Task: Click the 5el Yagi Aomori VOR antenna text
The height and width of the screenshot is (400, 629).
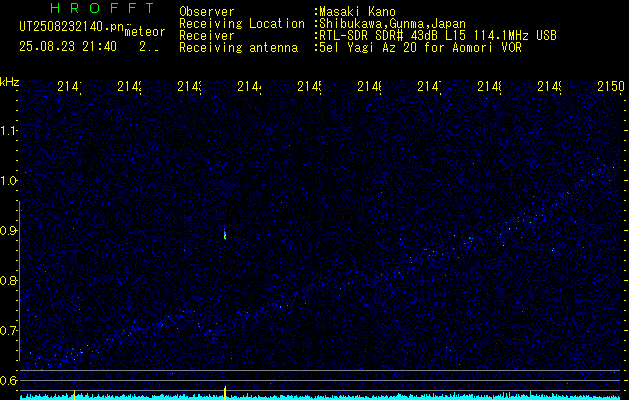Action: [x=420, y=48]
